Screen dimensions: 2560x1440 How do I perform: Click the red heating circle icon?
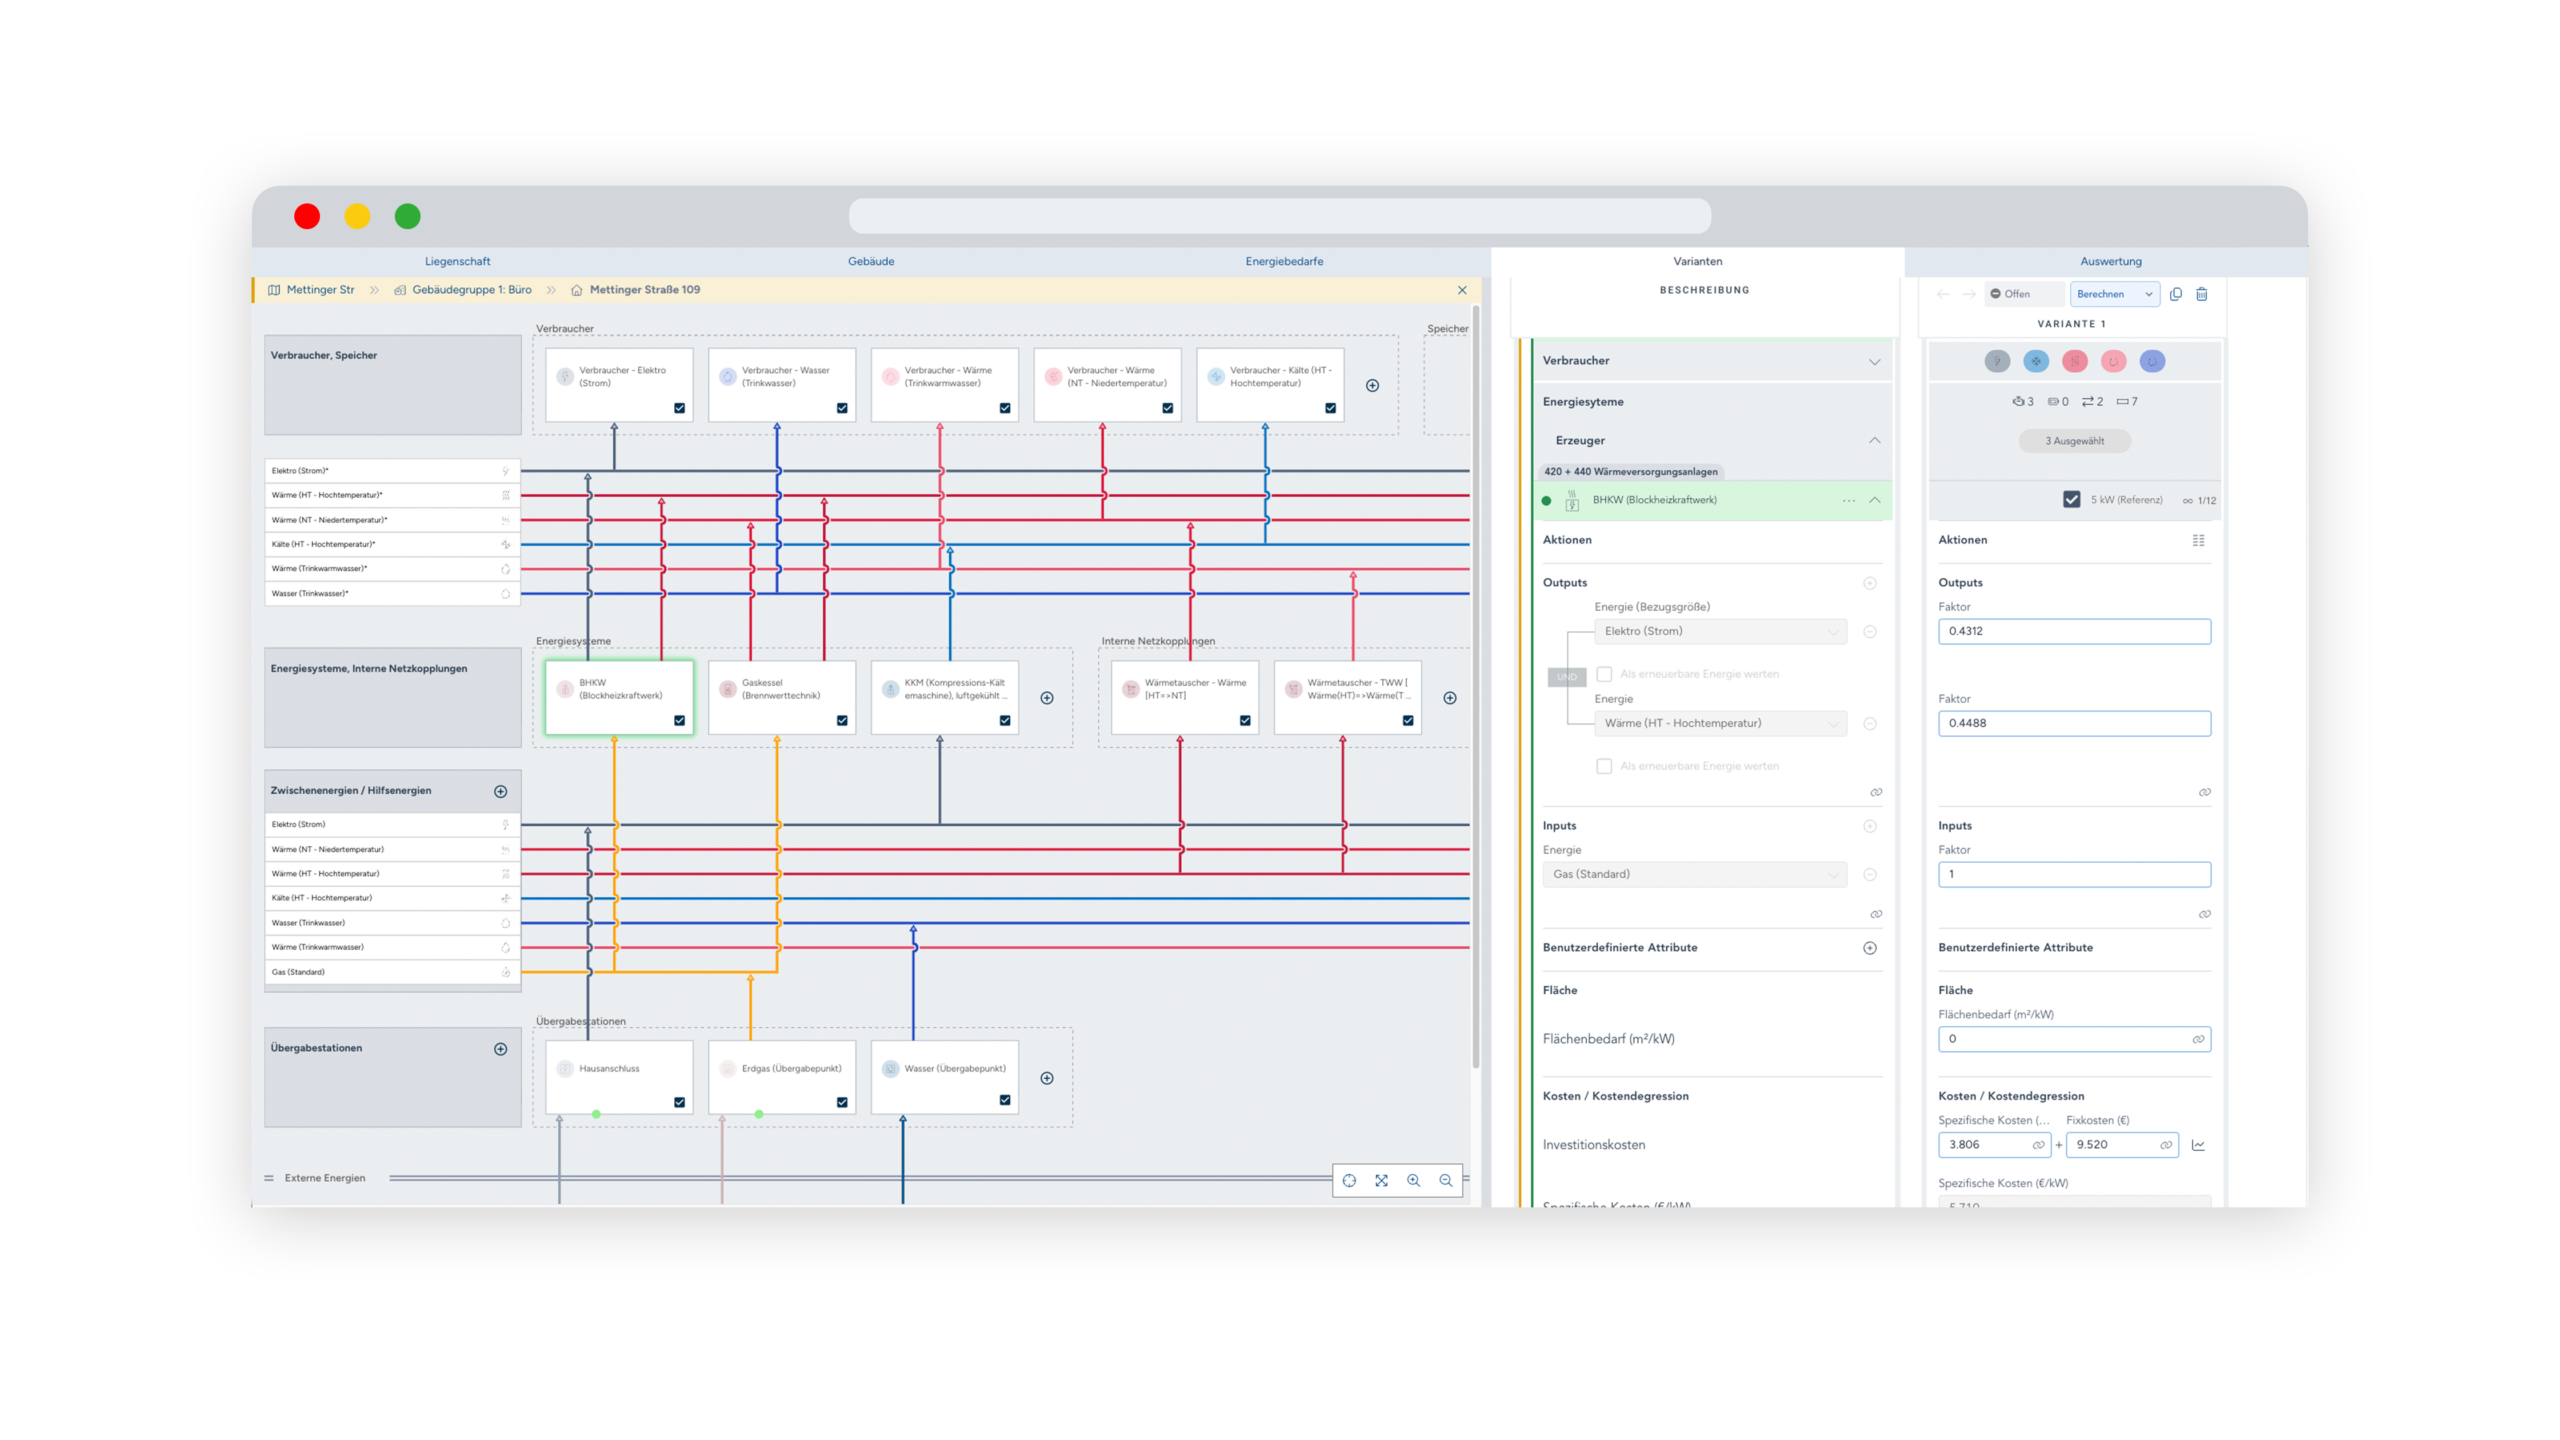point(2075,361)
